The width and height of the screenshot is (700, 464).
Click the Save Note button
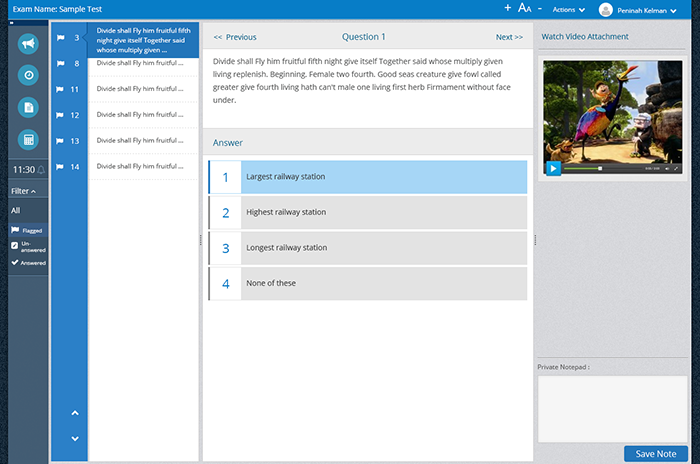click(x=655, y=454)
